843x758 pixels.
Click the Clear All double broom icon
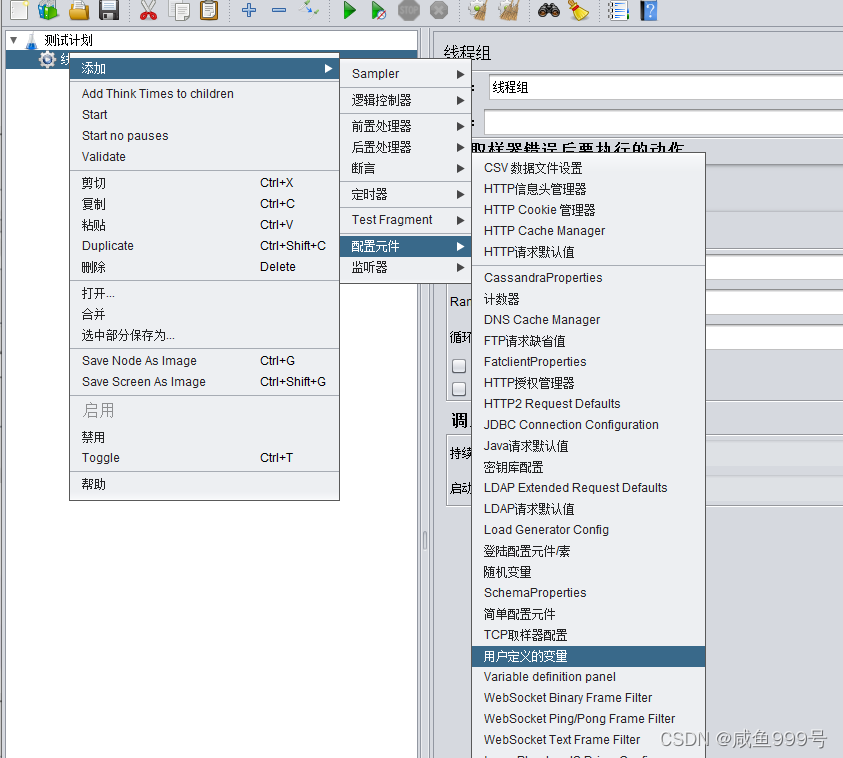(x=509, y=10)
